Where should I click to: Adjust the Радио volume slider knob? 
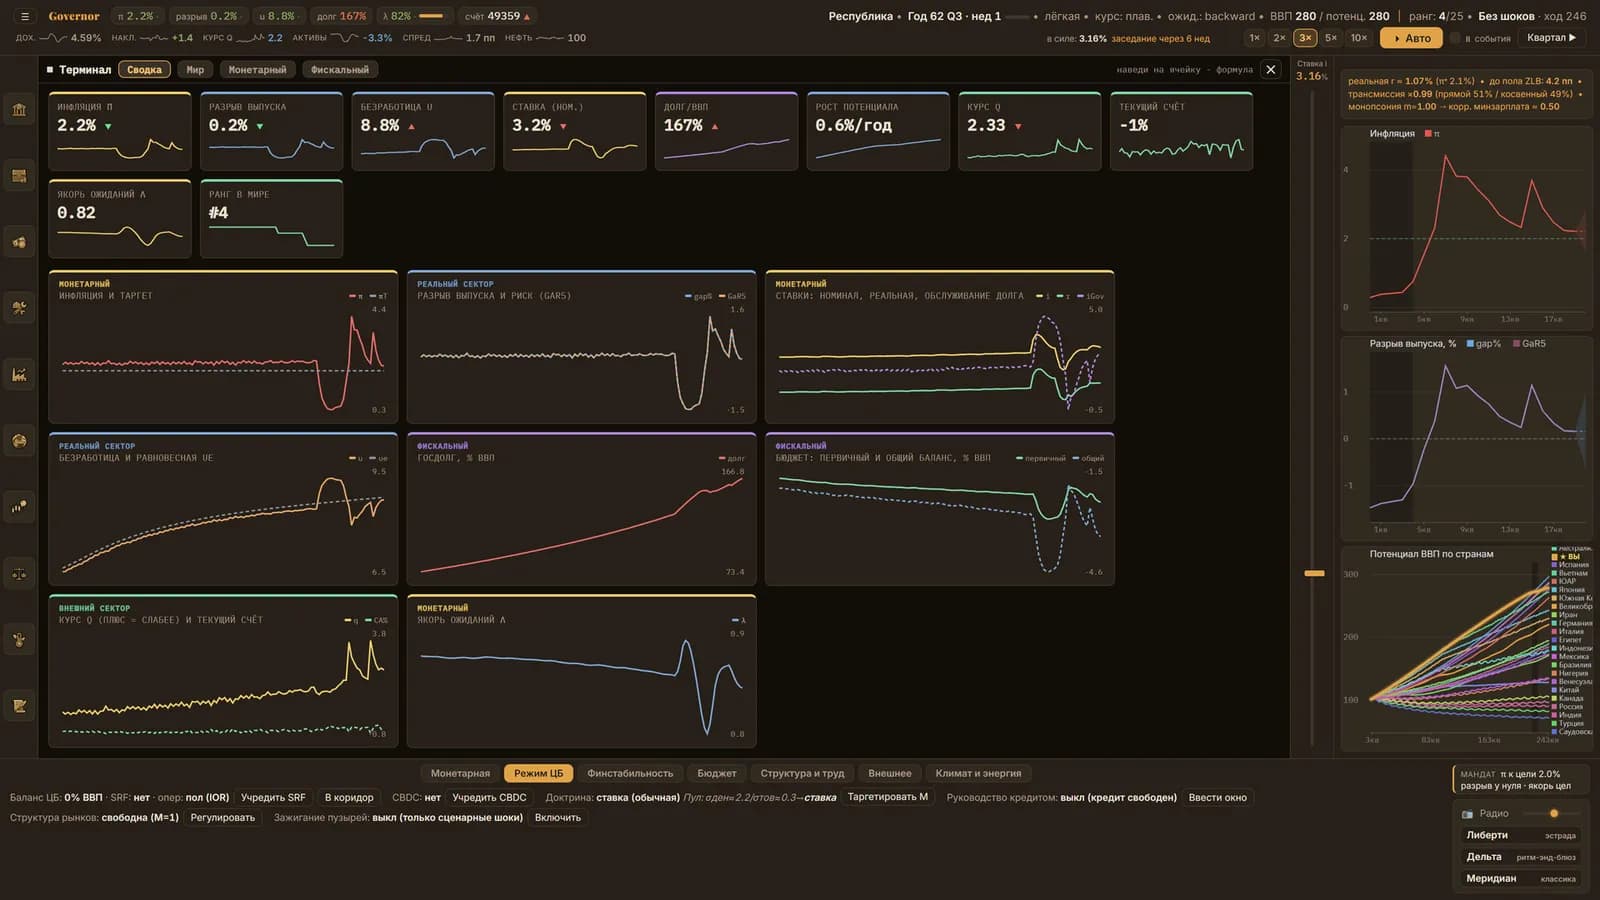tap(1554, 813)
